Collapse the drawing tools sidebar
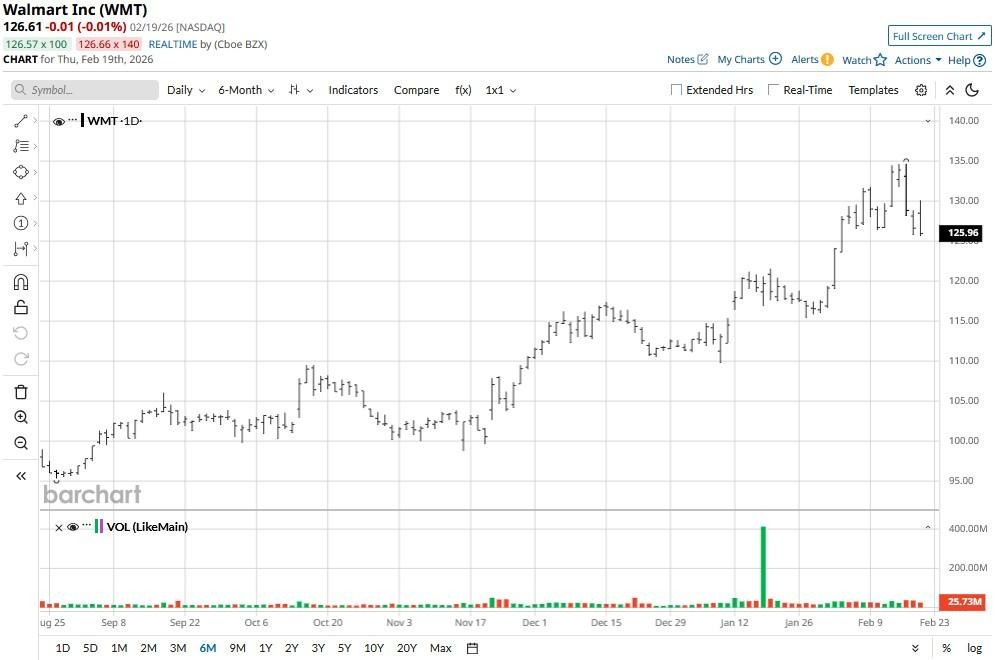The width and height of the screenshot is (995, 660). point(20,476)
